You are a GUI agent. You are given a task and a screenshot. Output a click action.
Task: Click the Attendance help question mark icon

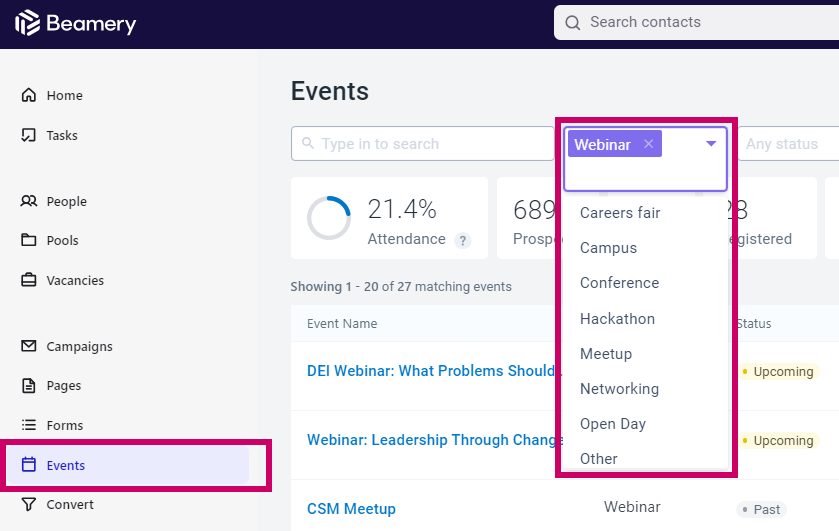(x=463, y=240)
